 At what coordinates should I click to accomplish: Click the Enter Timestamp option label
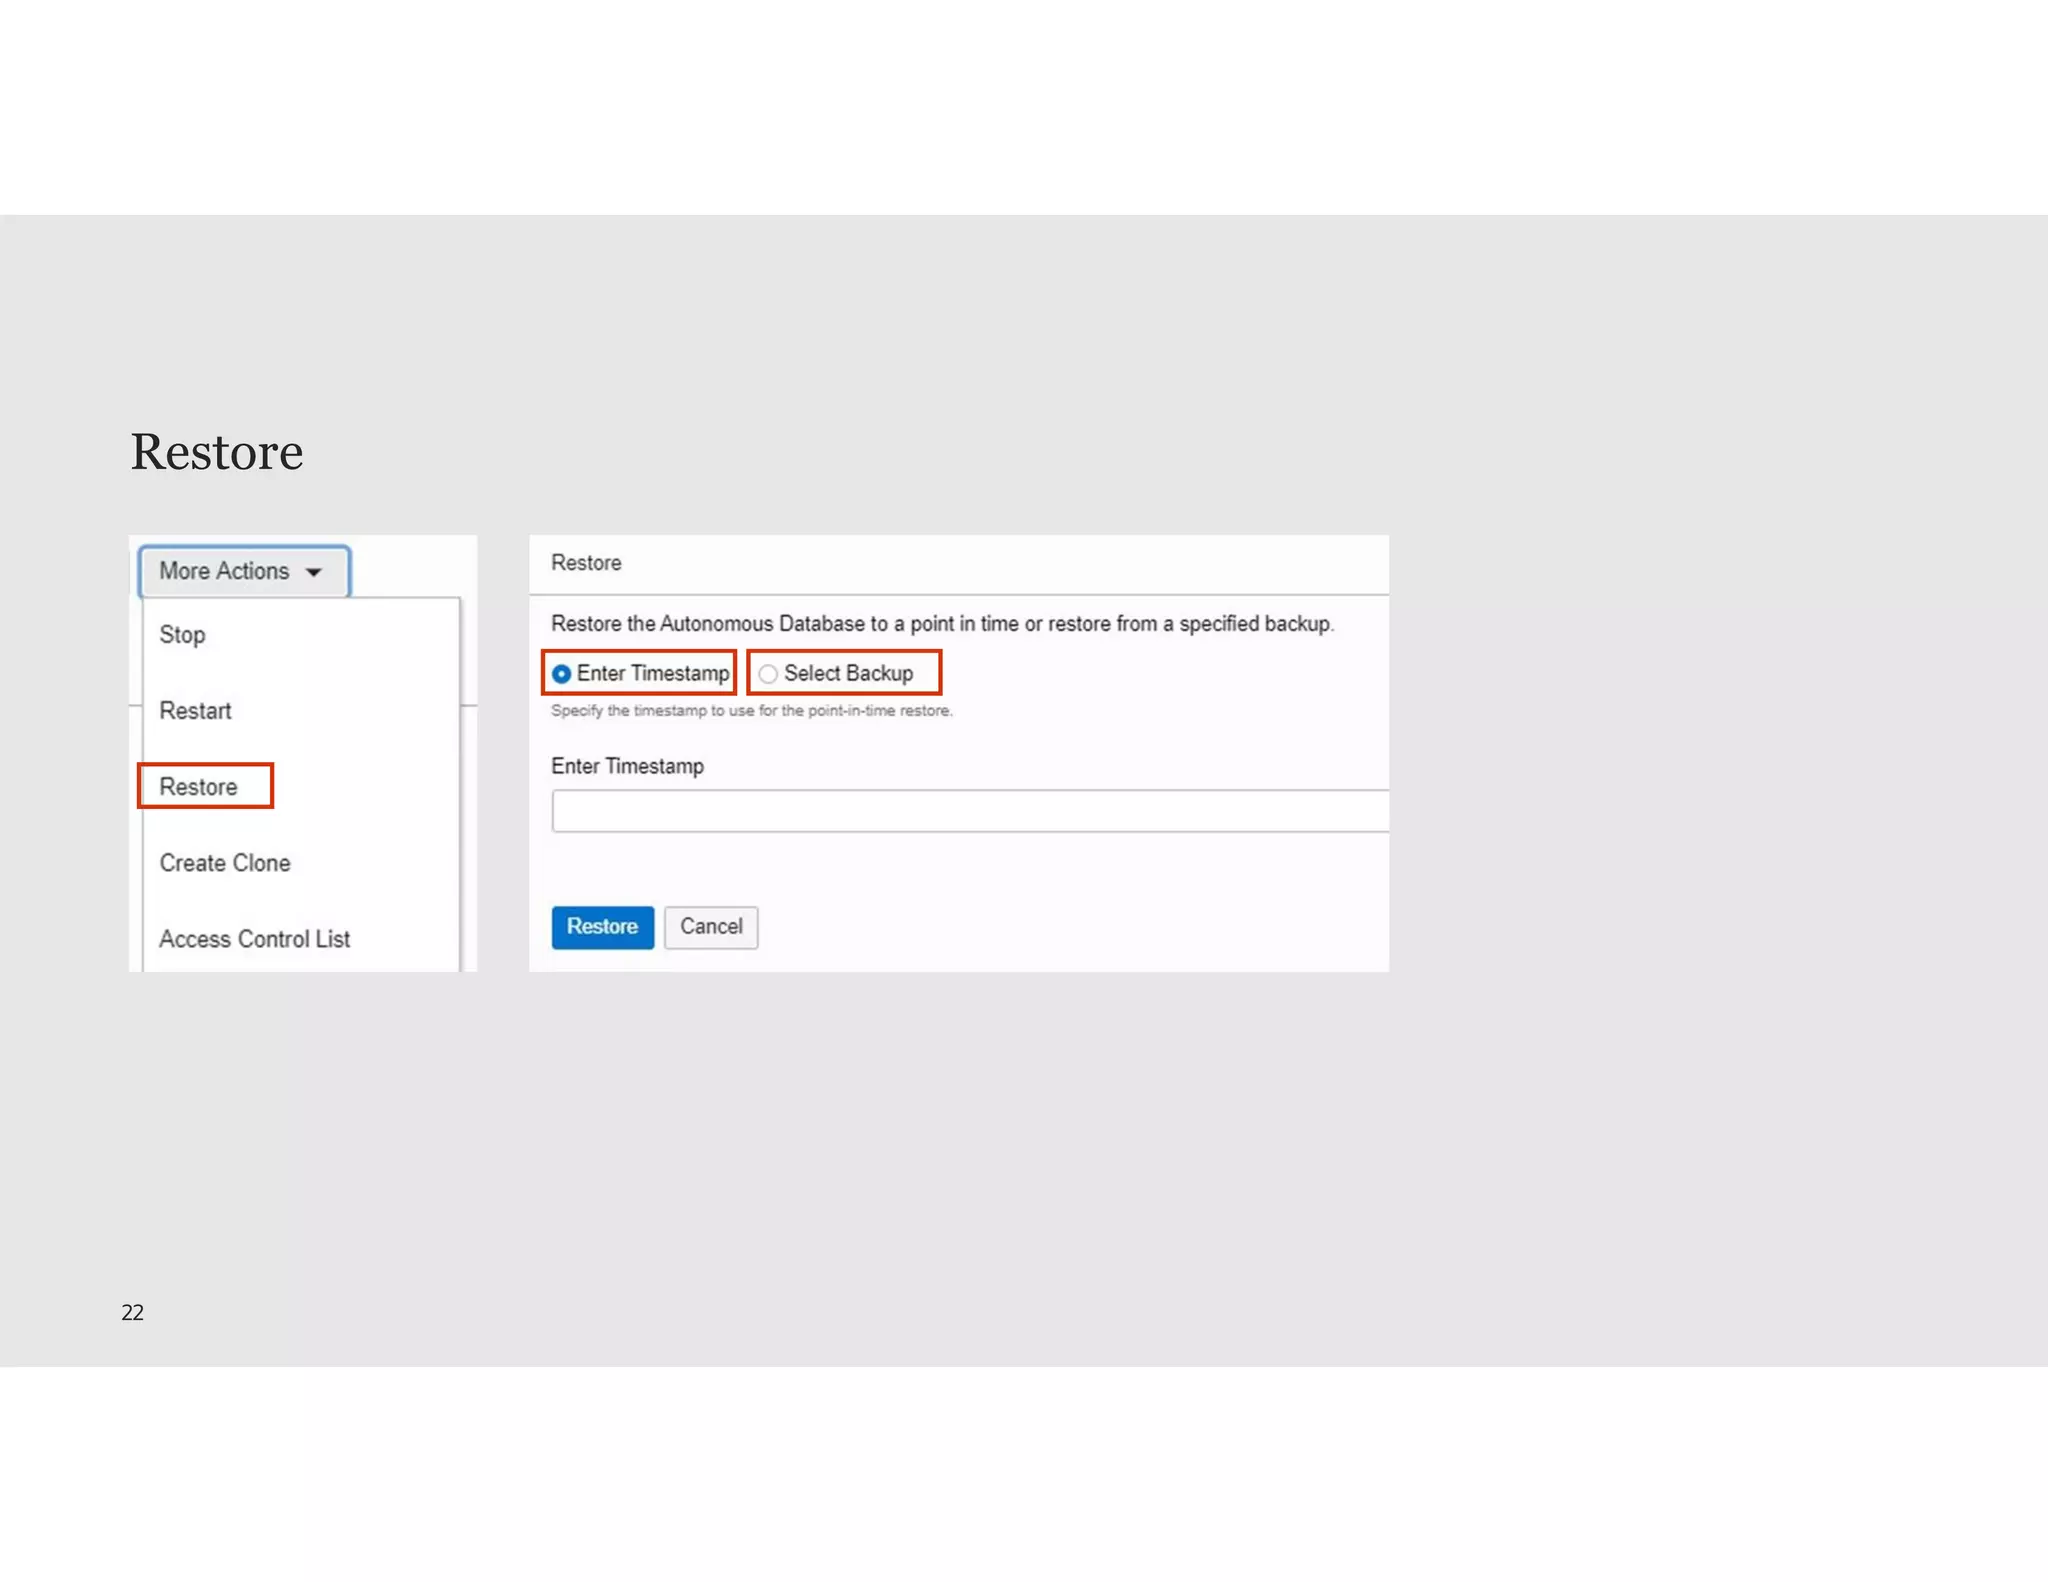click(x=653, y=673)
